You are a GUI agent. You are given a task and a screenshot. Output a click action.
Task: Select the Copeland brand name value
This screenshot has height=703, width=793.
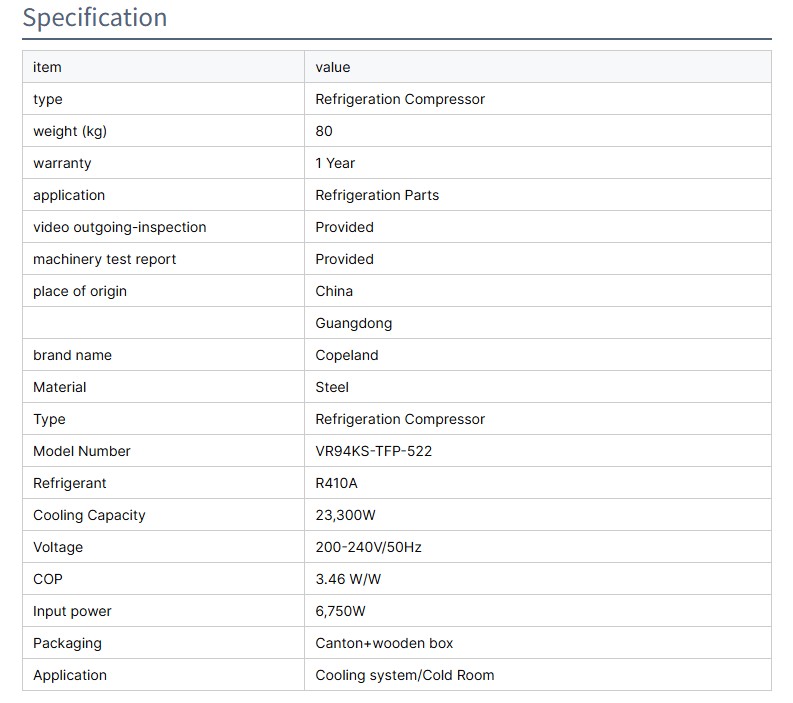[346, 355]
